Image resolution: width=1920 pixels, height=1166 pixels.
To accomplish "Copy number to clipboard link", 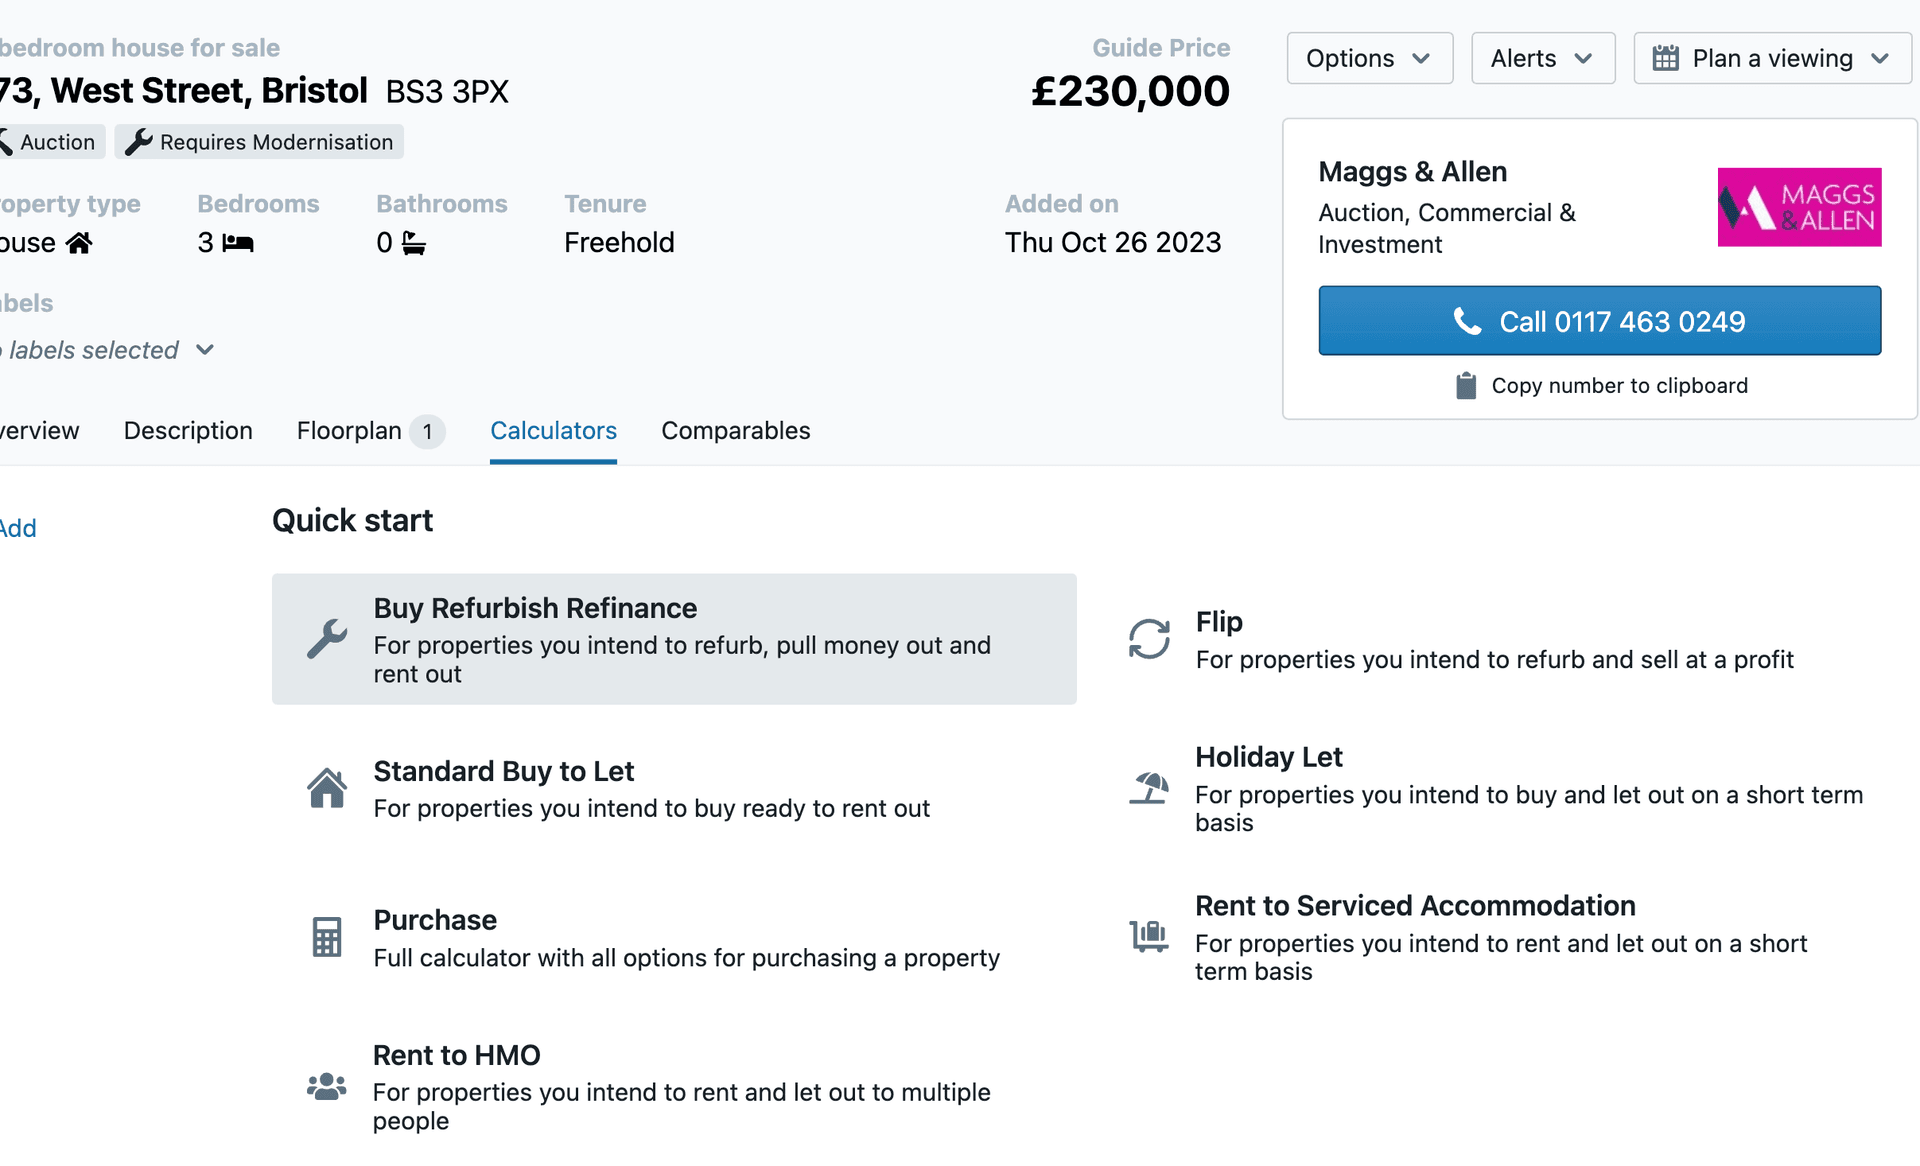I will click(x=1619, y=386).
